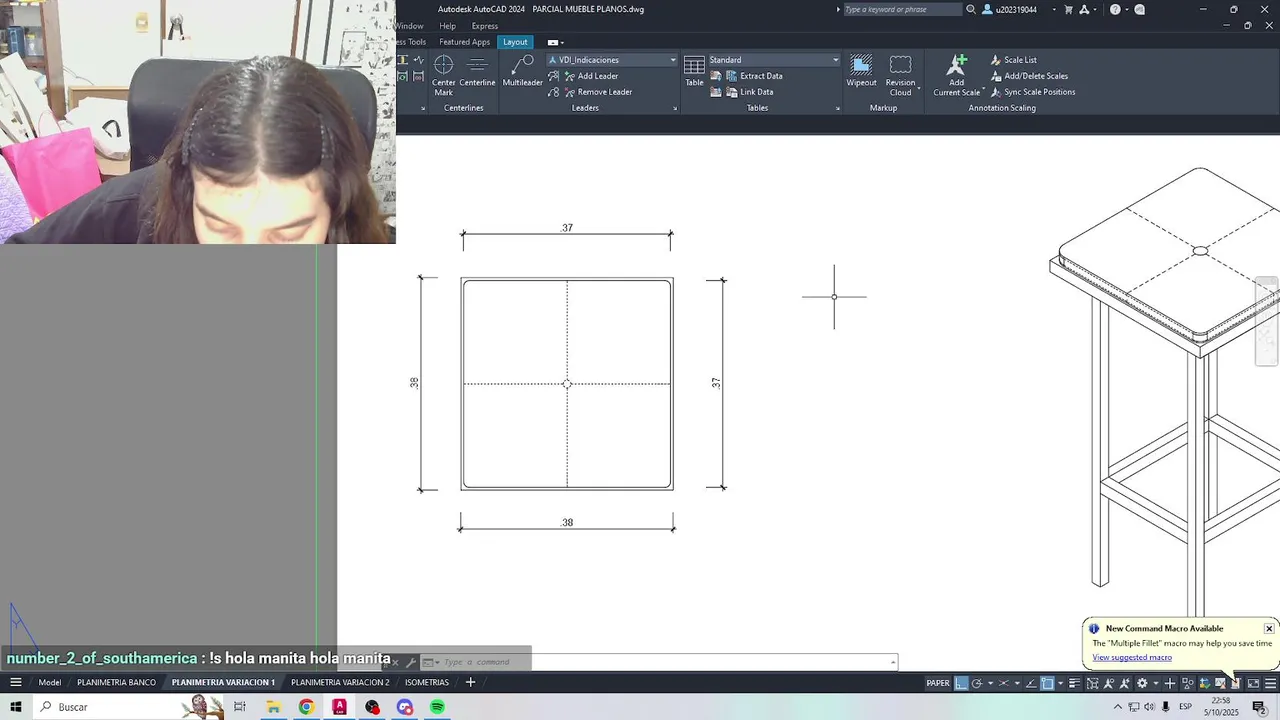Toggle Polar tracking in status bar
Screen dimensions: 1280x720
pos(977,683)
